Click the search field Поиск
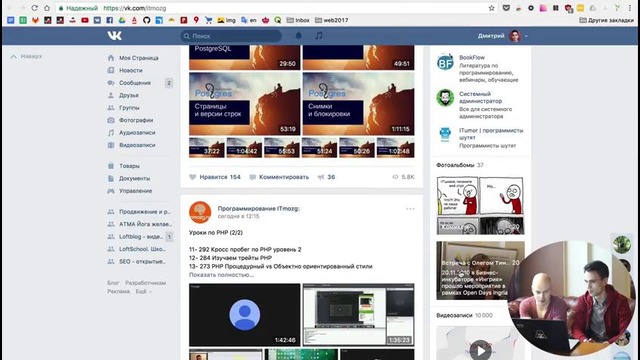This screenshot has height=360, width=640. click(x=231, y=36)
